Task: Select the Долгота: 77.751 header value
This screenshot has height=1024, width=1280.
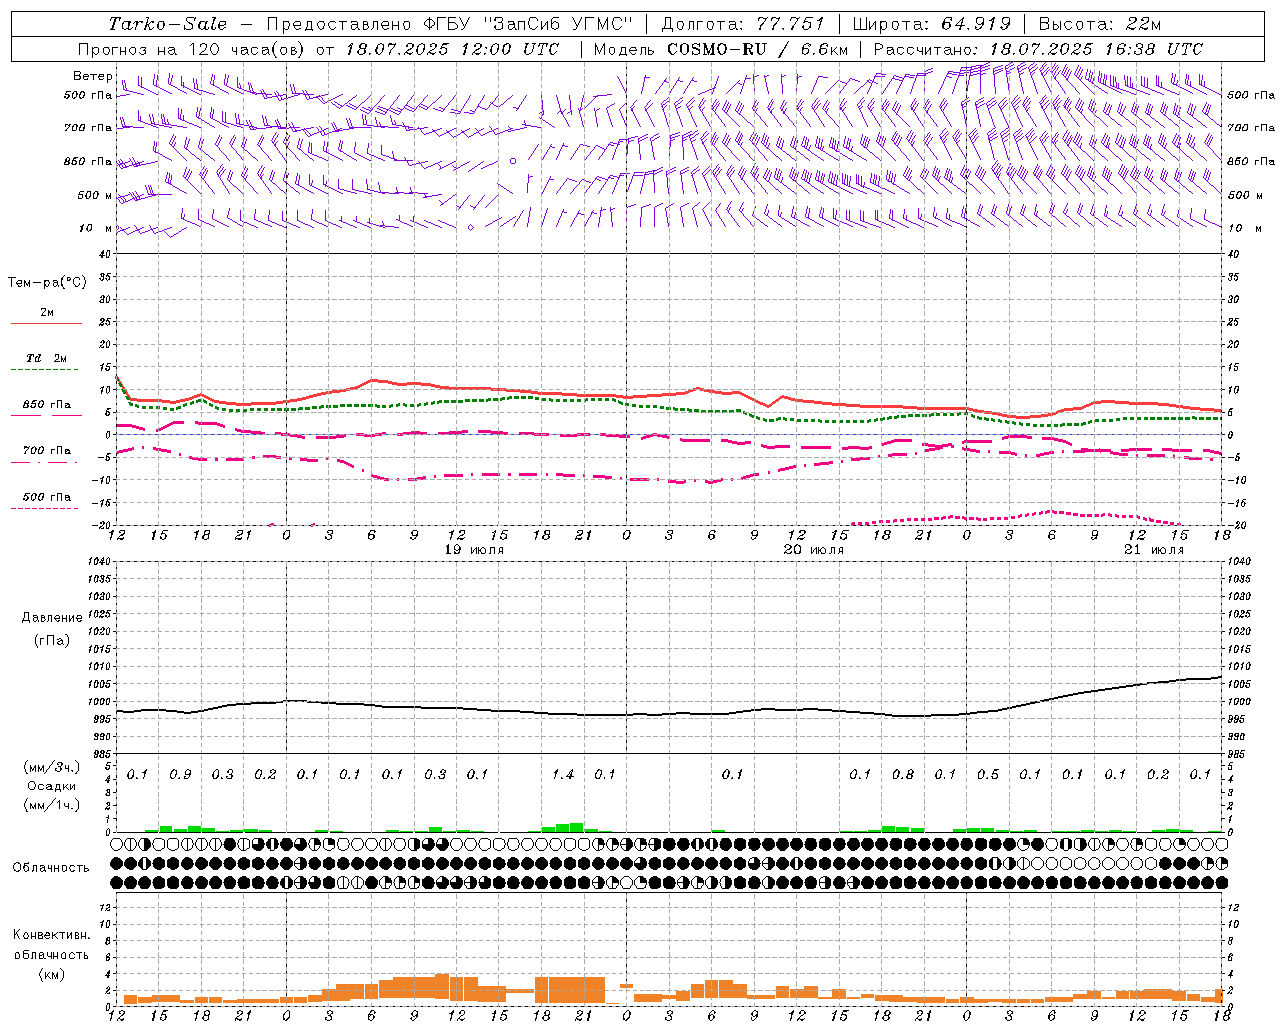Action: 743,24
